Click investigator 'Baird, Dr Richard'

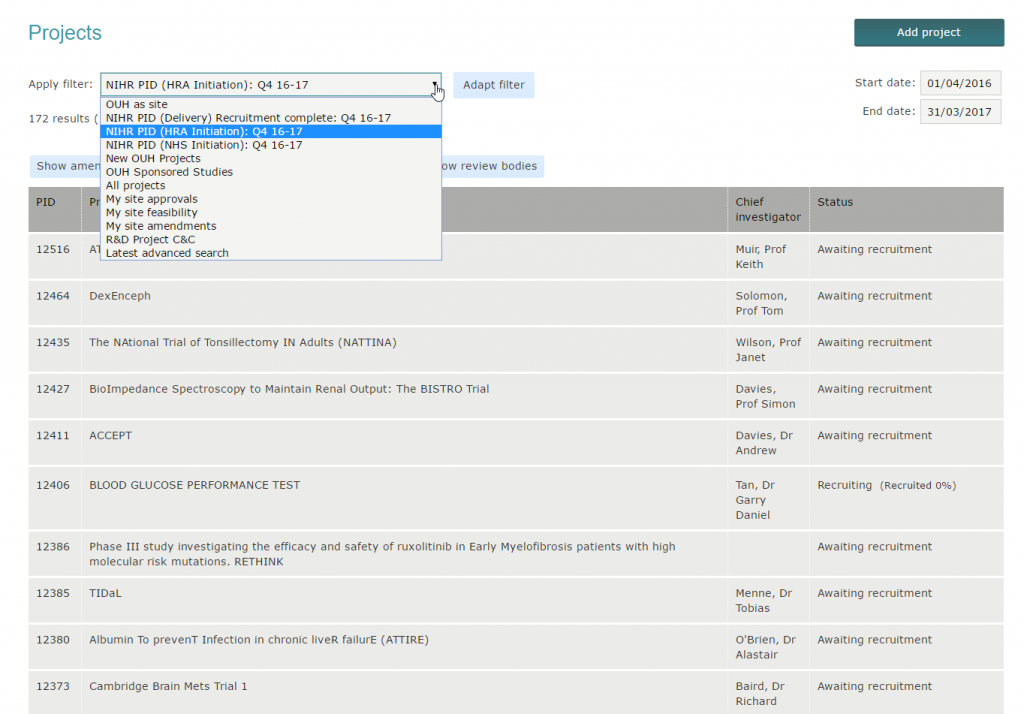tap(760, 694)
